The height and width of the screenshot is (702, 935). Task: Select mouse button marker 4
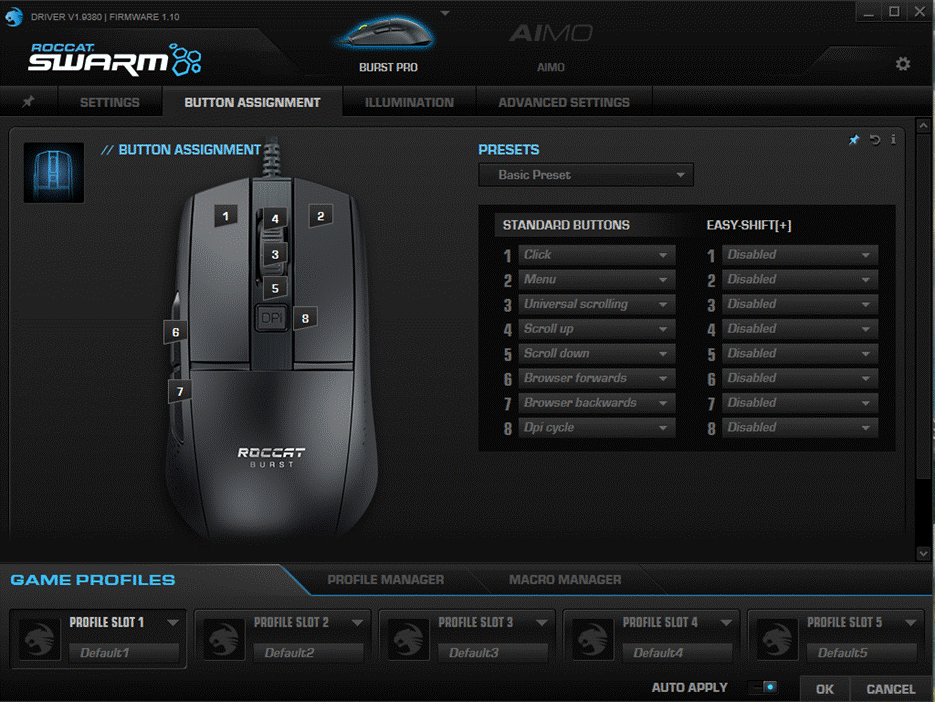[275, 218]
